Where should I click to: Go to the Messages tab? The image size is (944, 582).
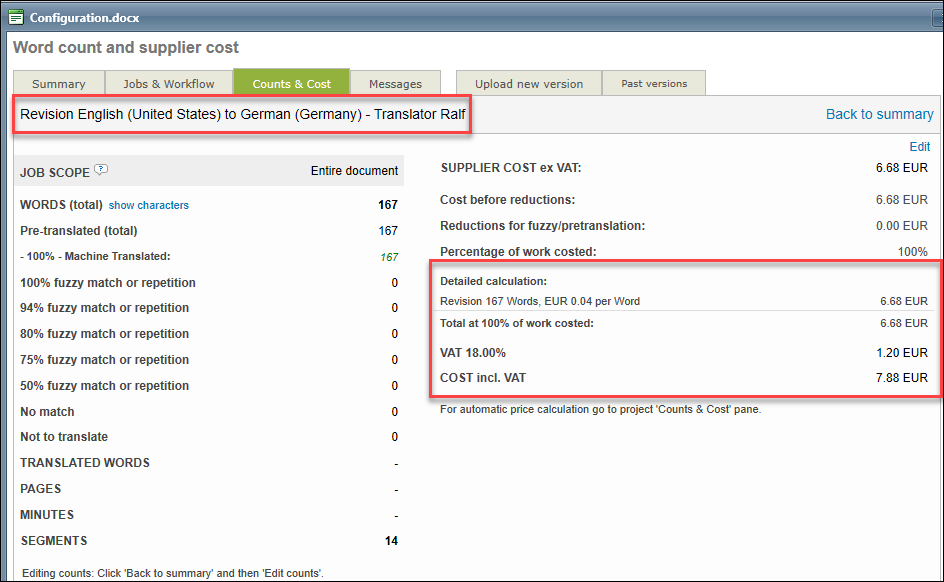coord(395,84)
